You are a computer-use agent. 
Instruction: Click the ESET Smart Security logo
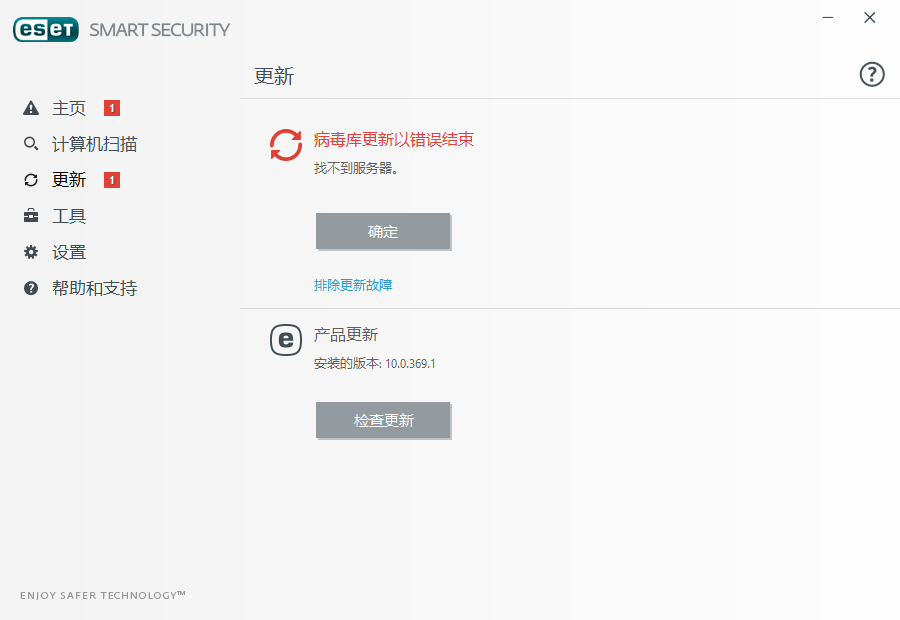click(121, 30)
